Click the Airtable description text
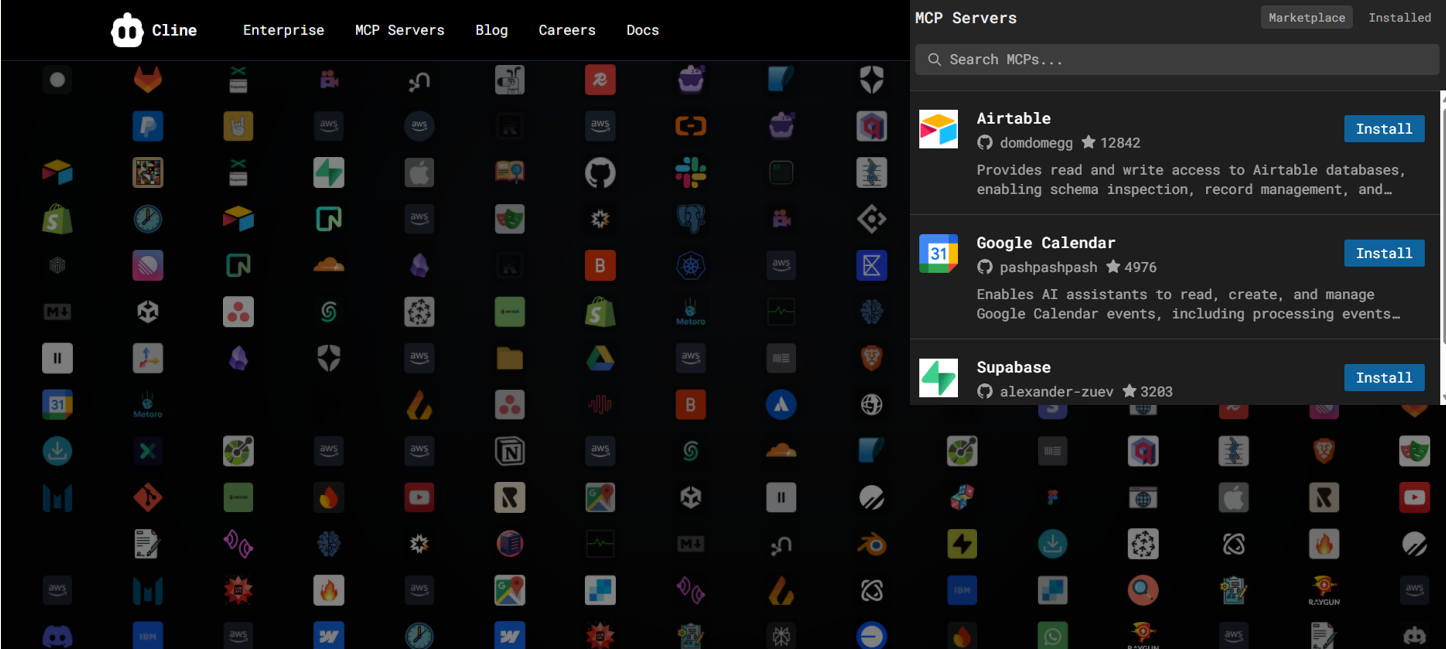Viewport: 1446px width, 649px height. tap(1189, 180)
